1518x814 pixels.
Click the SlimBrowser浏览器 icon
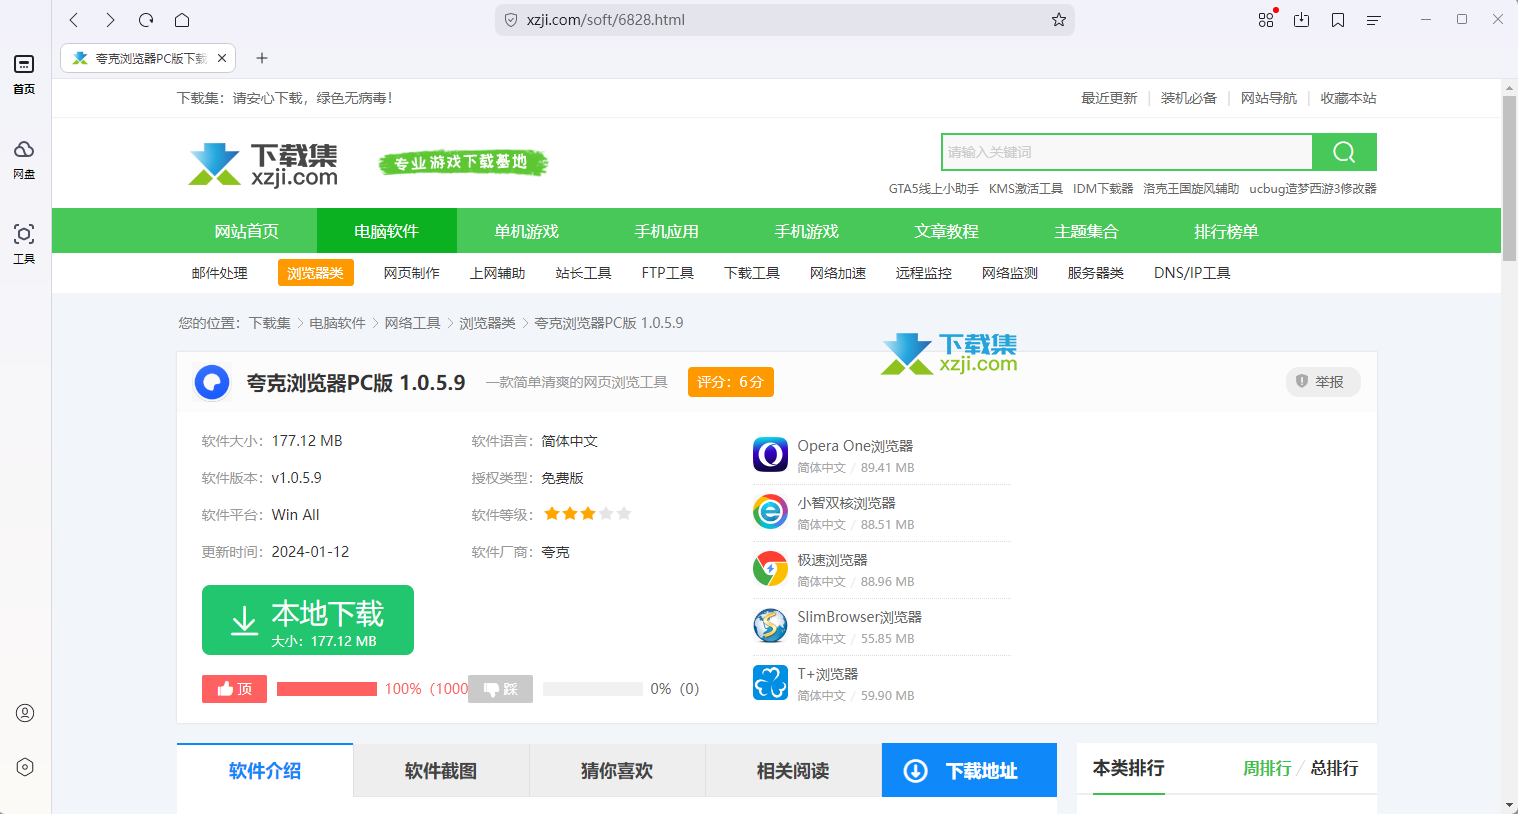[770, 626]
